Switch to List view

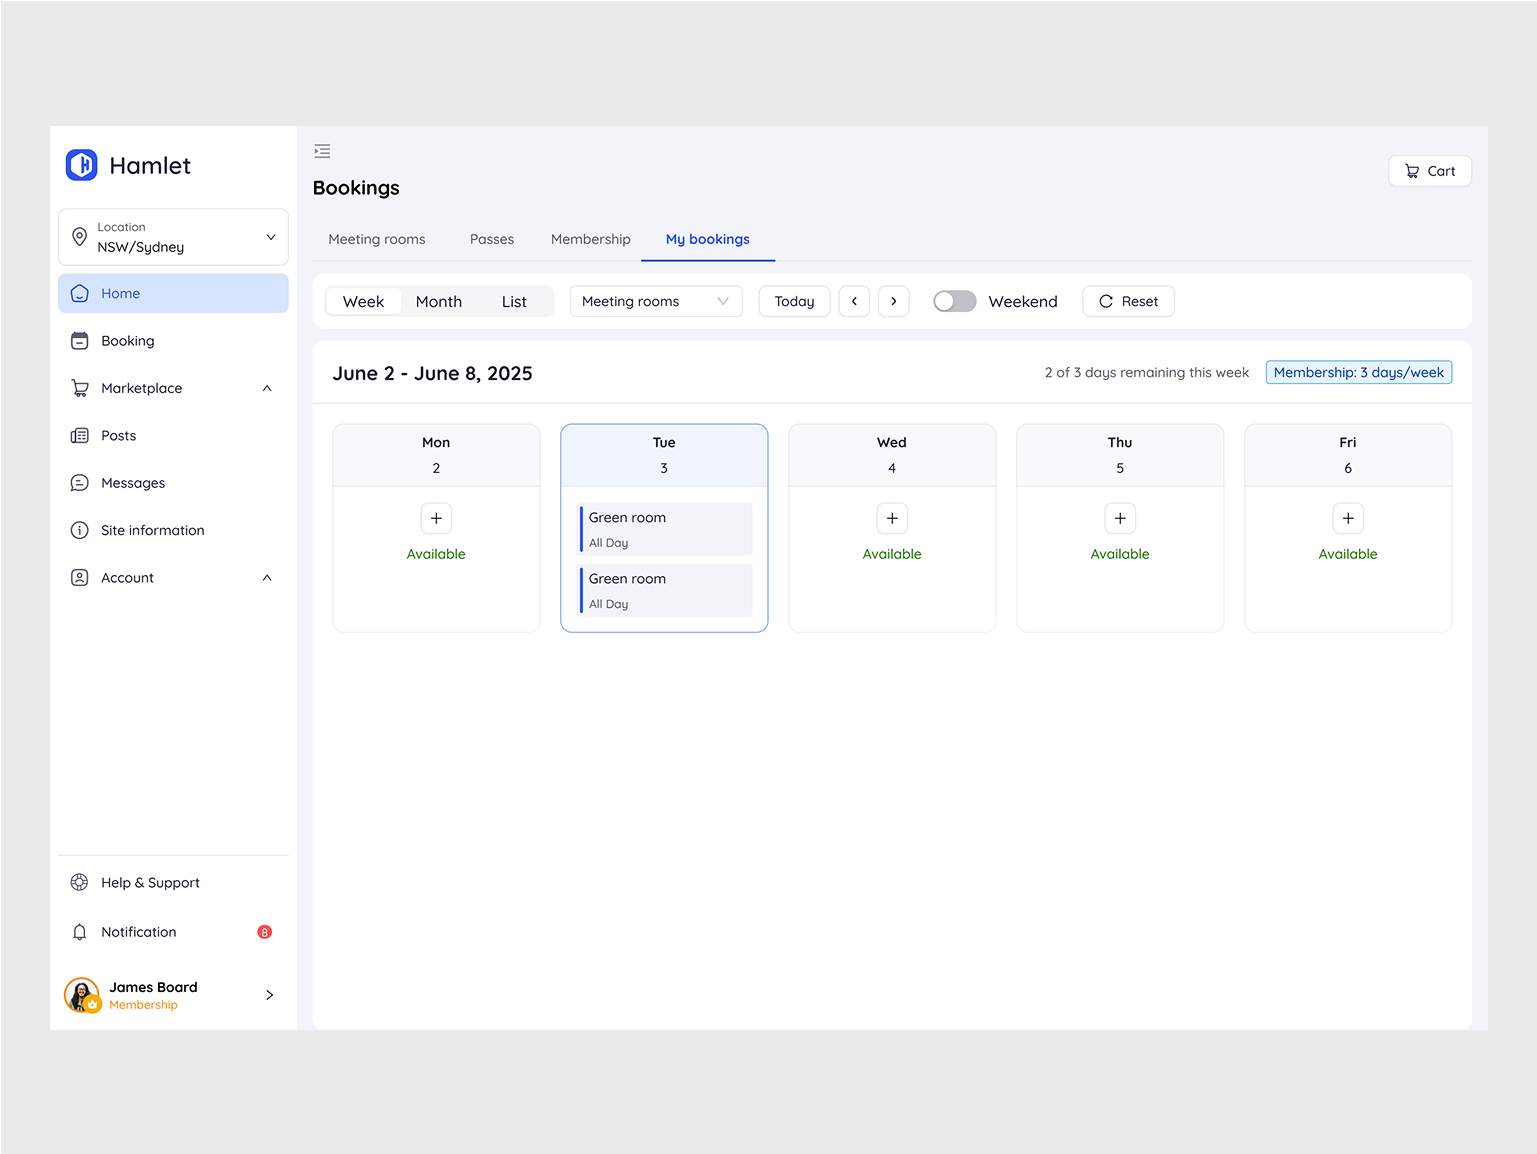(514, 301)
